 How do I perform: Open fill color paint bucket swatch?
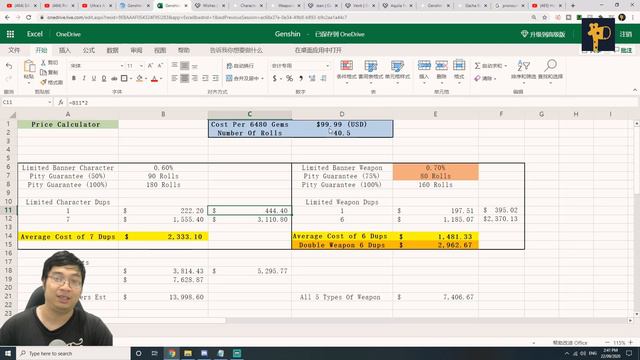click(140, 78)
